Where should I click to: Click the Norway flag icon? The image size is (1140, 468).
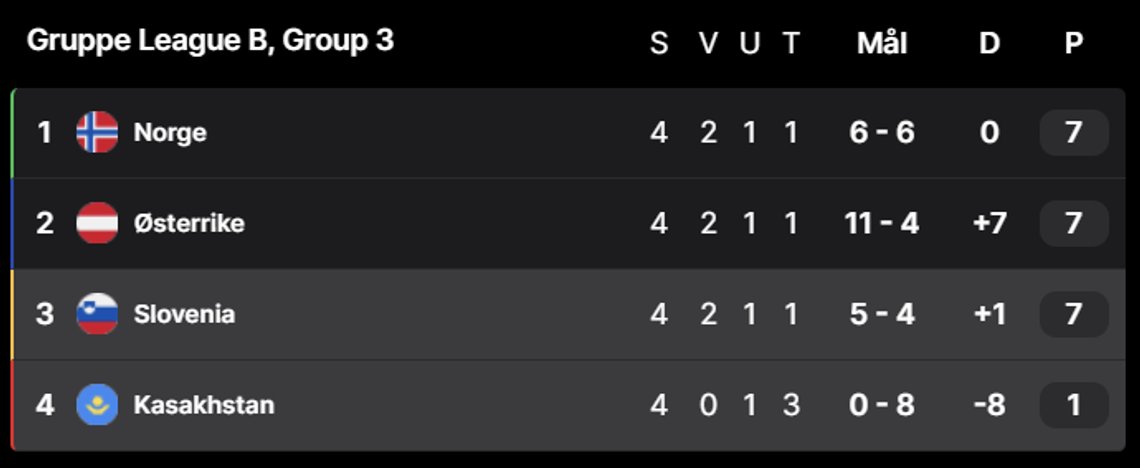point(97,132)
